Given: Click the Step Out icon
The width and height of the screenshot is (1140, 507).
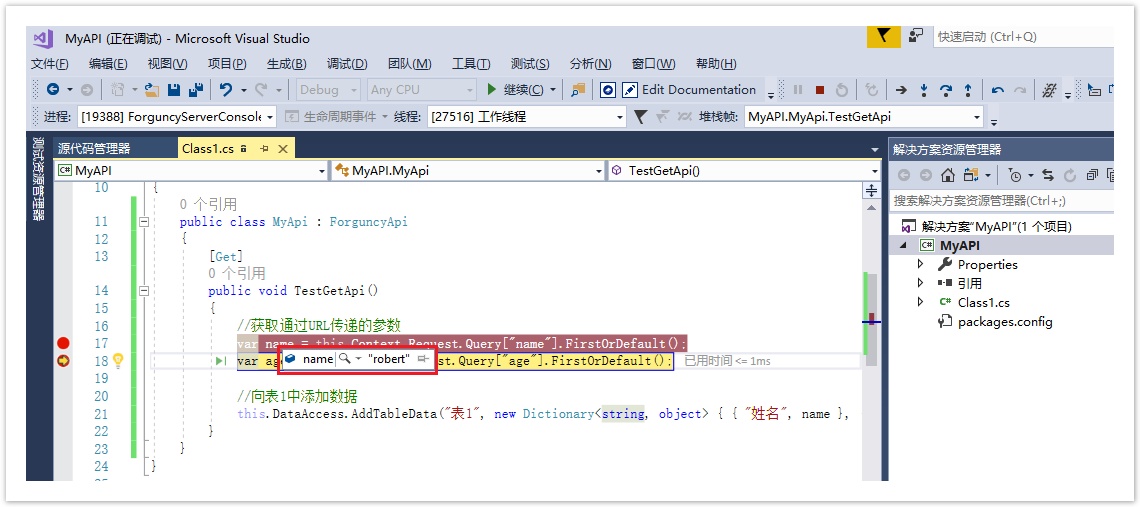Looking at the screenshot, I should coord(968,90).
